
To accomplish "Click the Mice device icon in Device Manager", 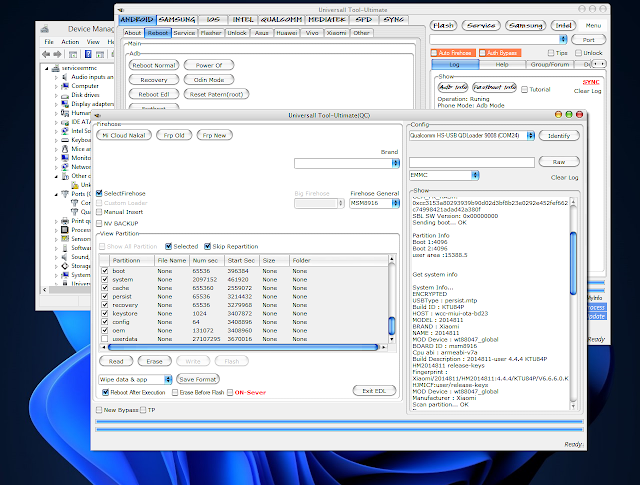I will coord(64,149).
